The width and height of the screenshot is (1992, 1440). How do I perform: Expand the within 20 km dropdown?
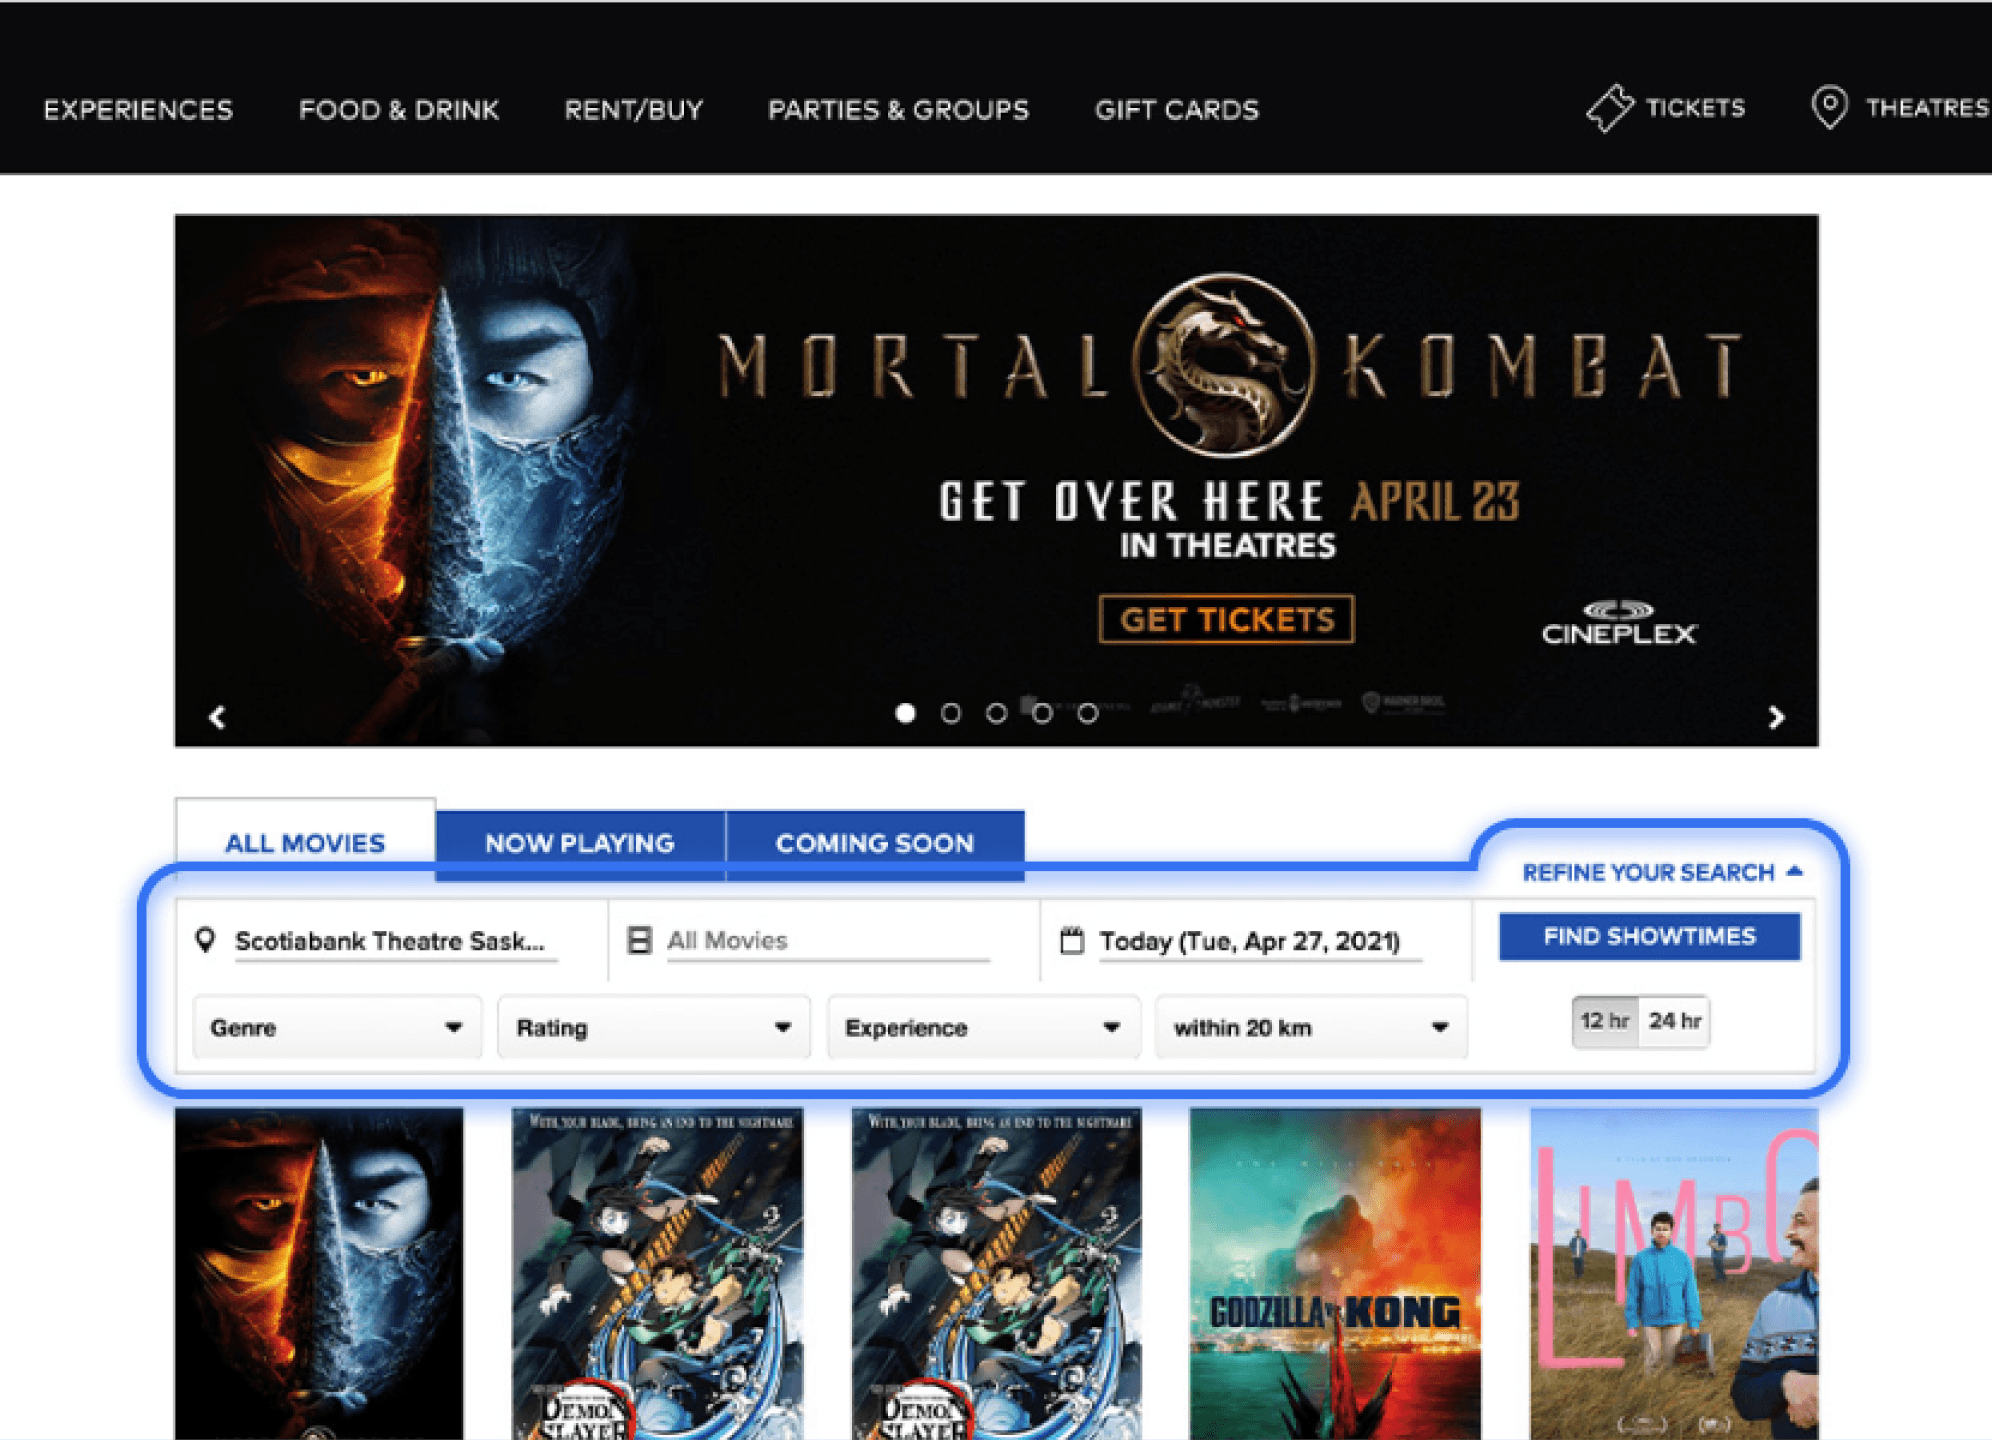(x=1310, y=1027)
